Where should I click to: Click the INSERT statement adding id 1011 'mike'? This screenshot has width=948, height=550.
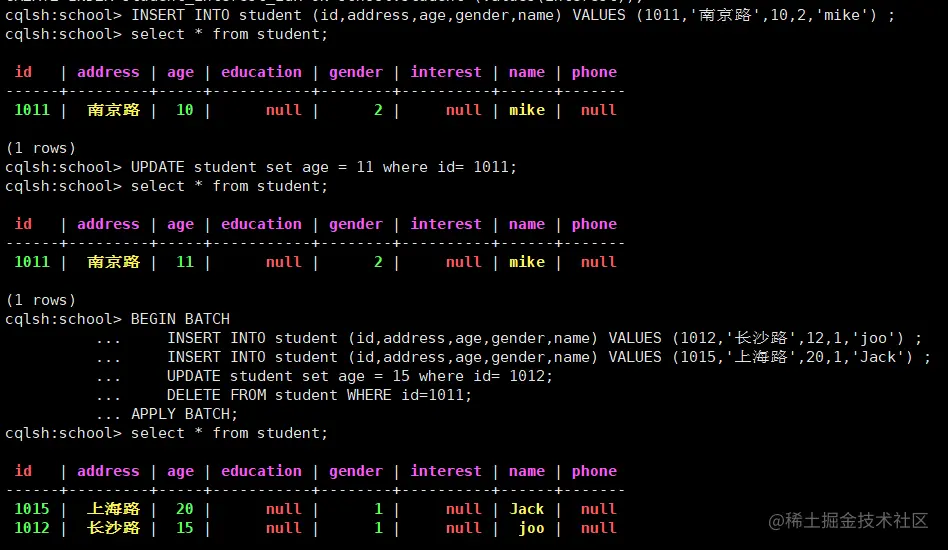click(x=513, y=15)
